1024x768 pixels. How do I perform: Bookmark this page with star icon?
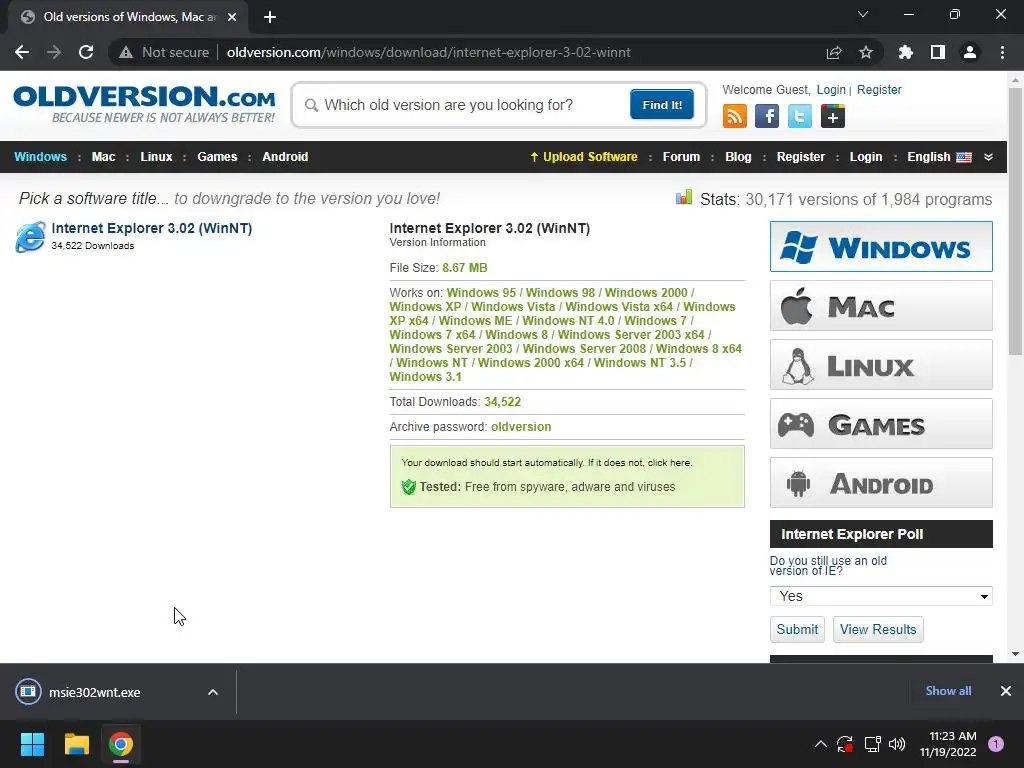coord(866,52)
